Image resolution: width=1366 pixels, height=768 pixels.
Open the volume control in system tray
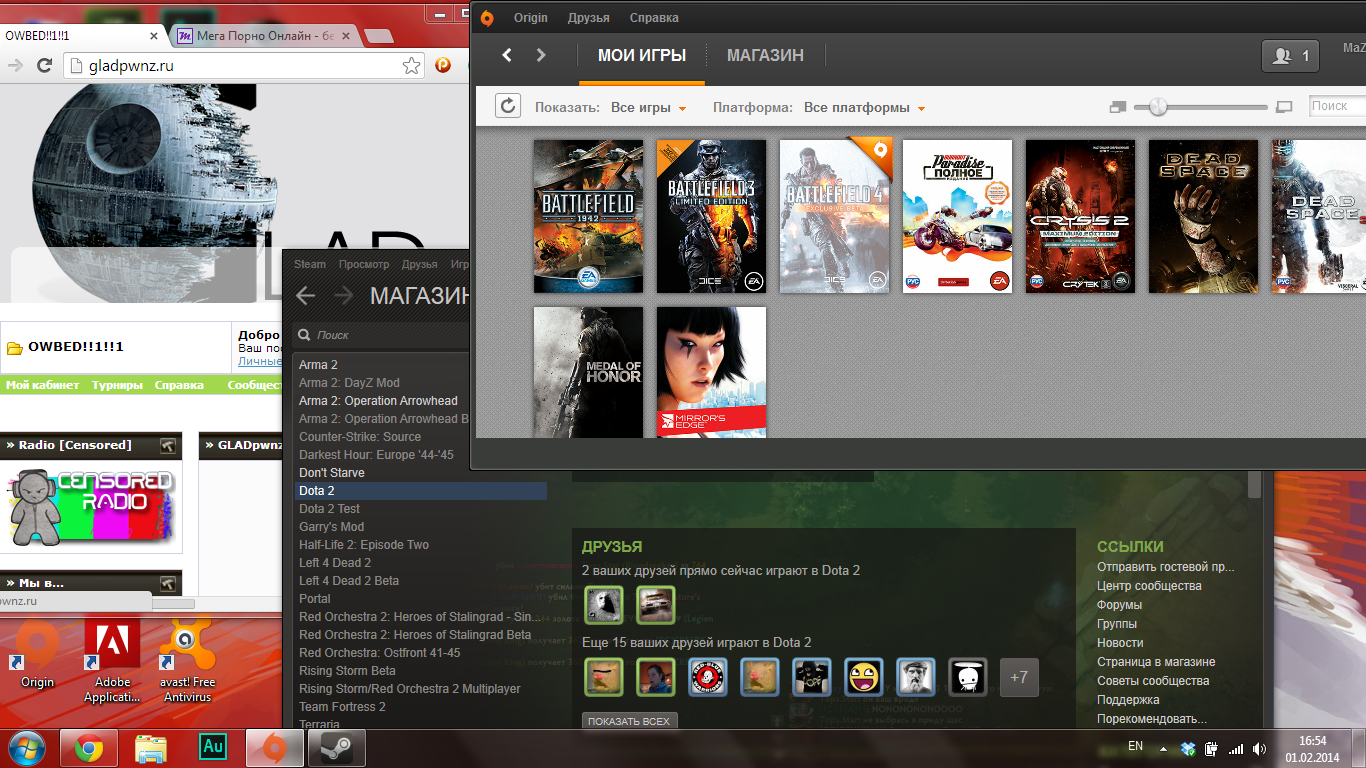(1259, 748)
